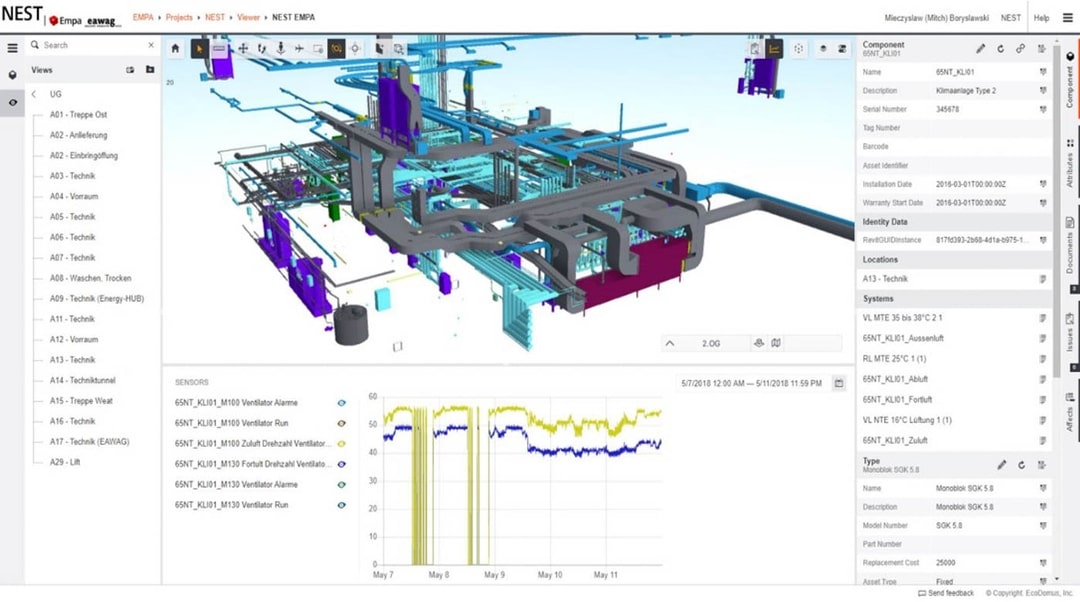Screen dimensions: 1080x602
Task: Hide the 65NT_KLI01_M130 Ventilator Run sensor
Action: pos(341,505)
